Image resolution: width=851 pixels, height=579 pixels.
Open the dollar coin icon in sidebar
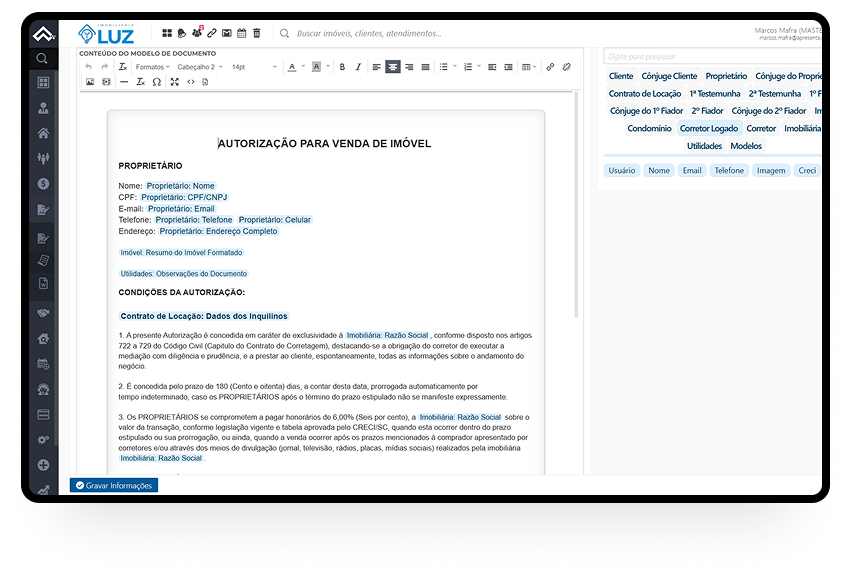click(43, 184)
